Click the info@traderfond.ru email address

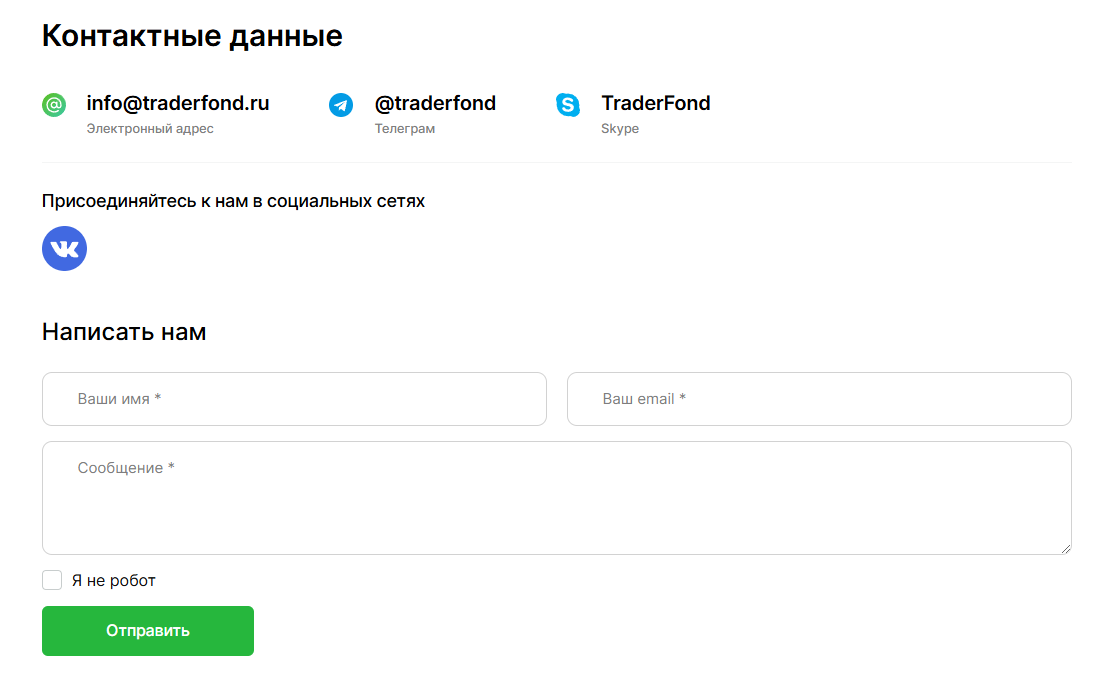[178, 103]
